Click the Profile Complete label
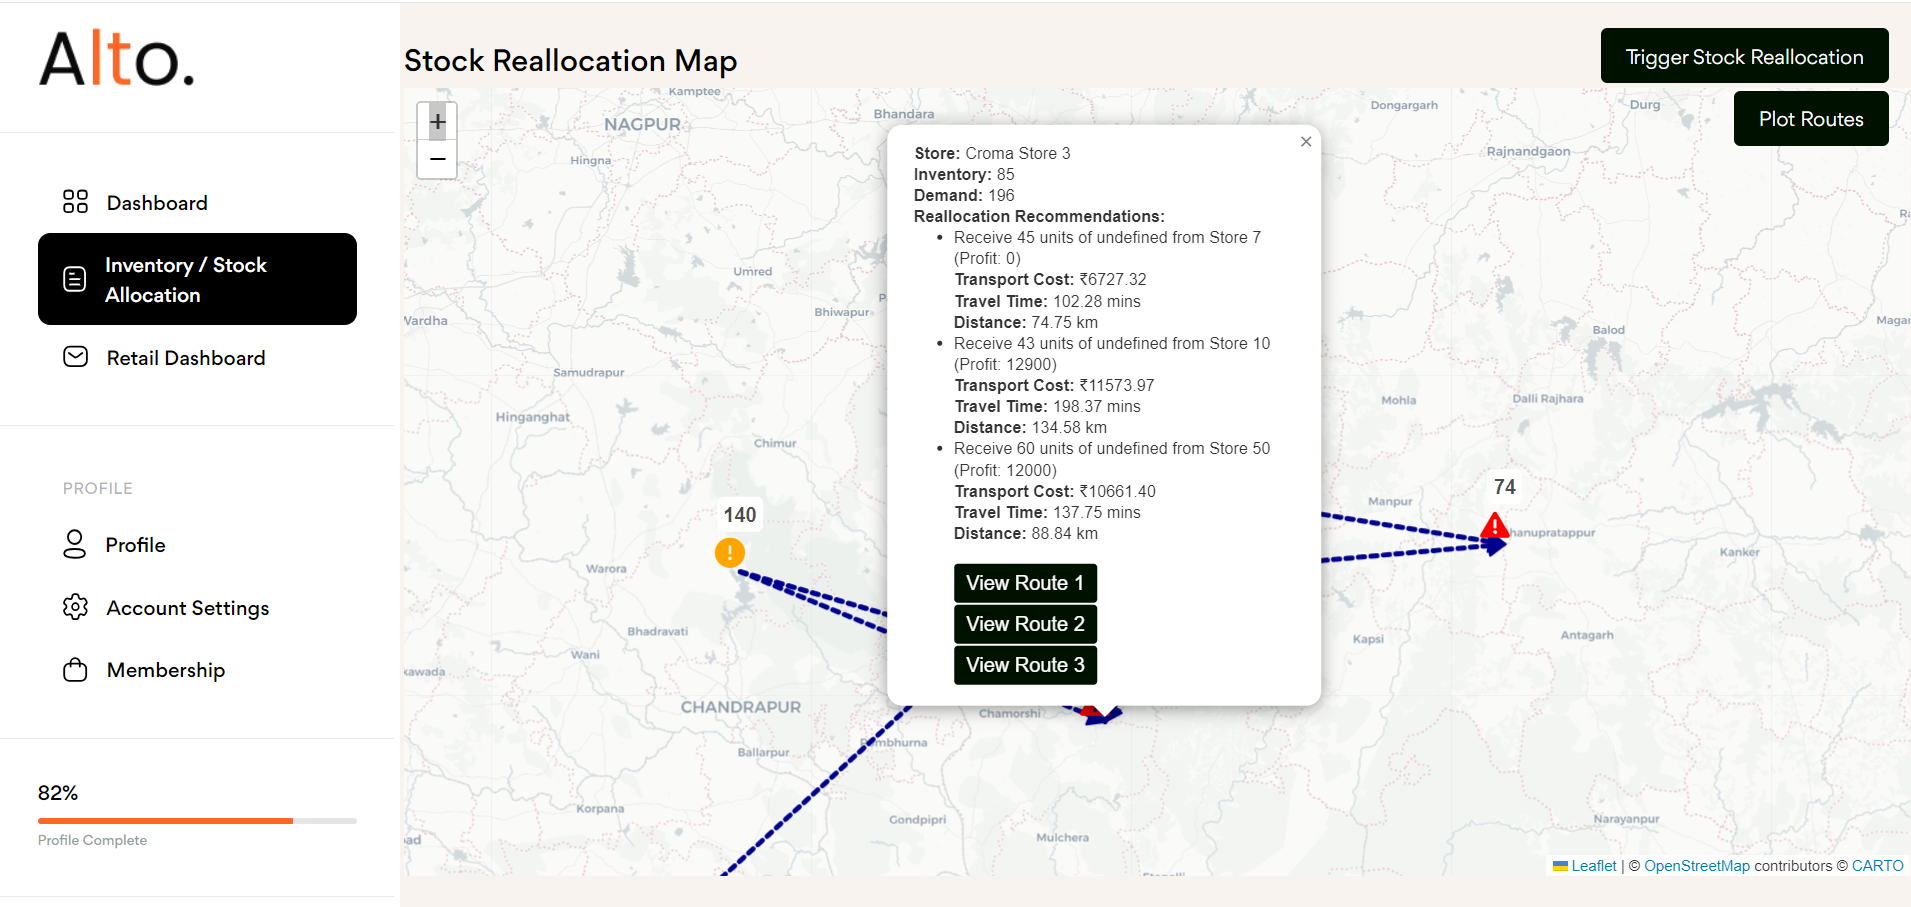 pyautogui.click(x=92, y=840)
